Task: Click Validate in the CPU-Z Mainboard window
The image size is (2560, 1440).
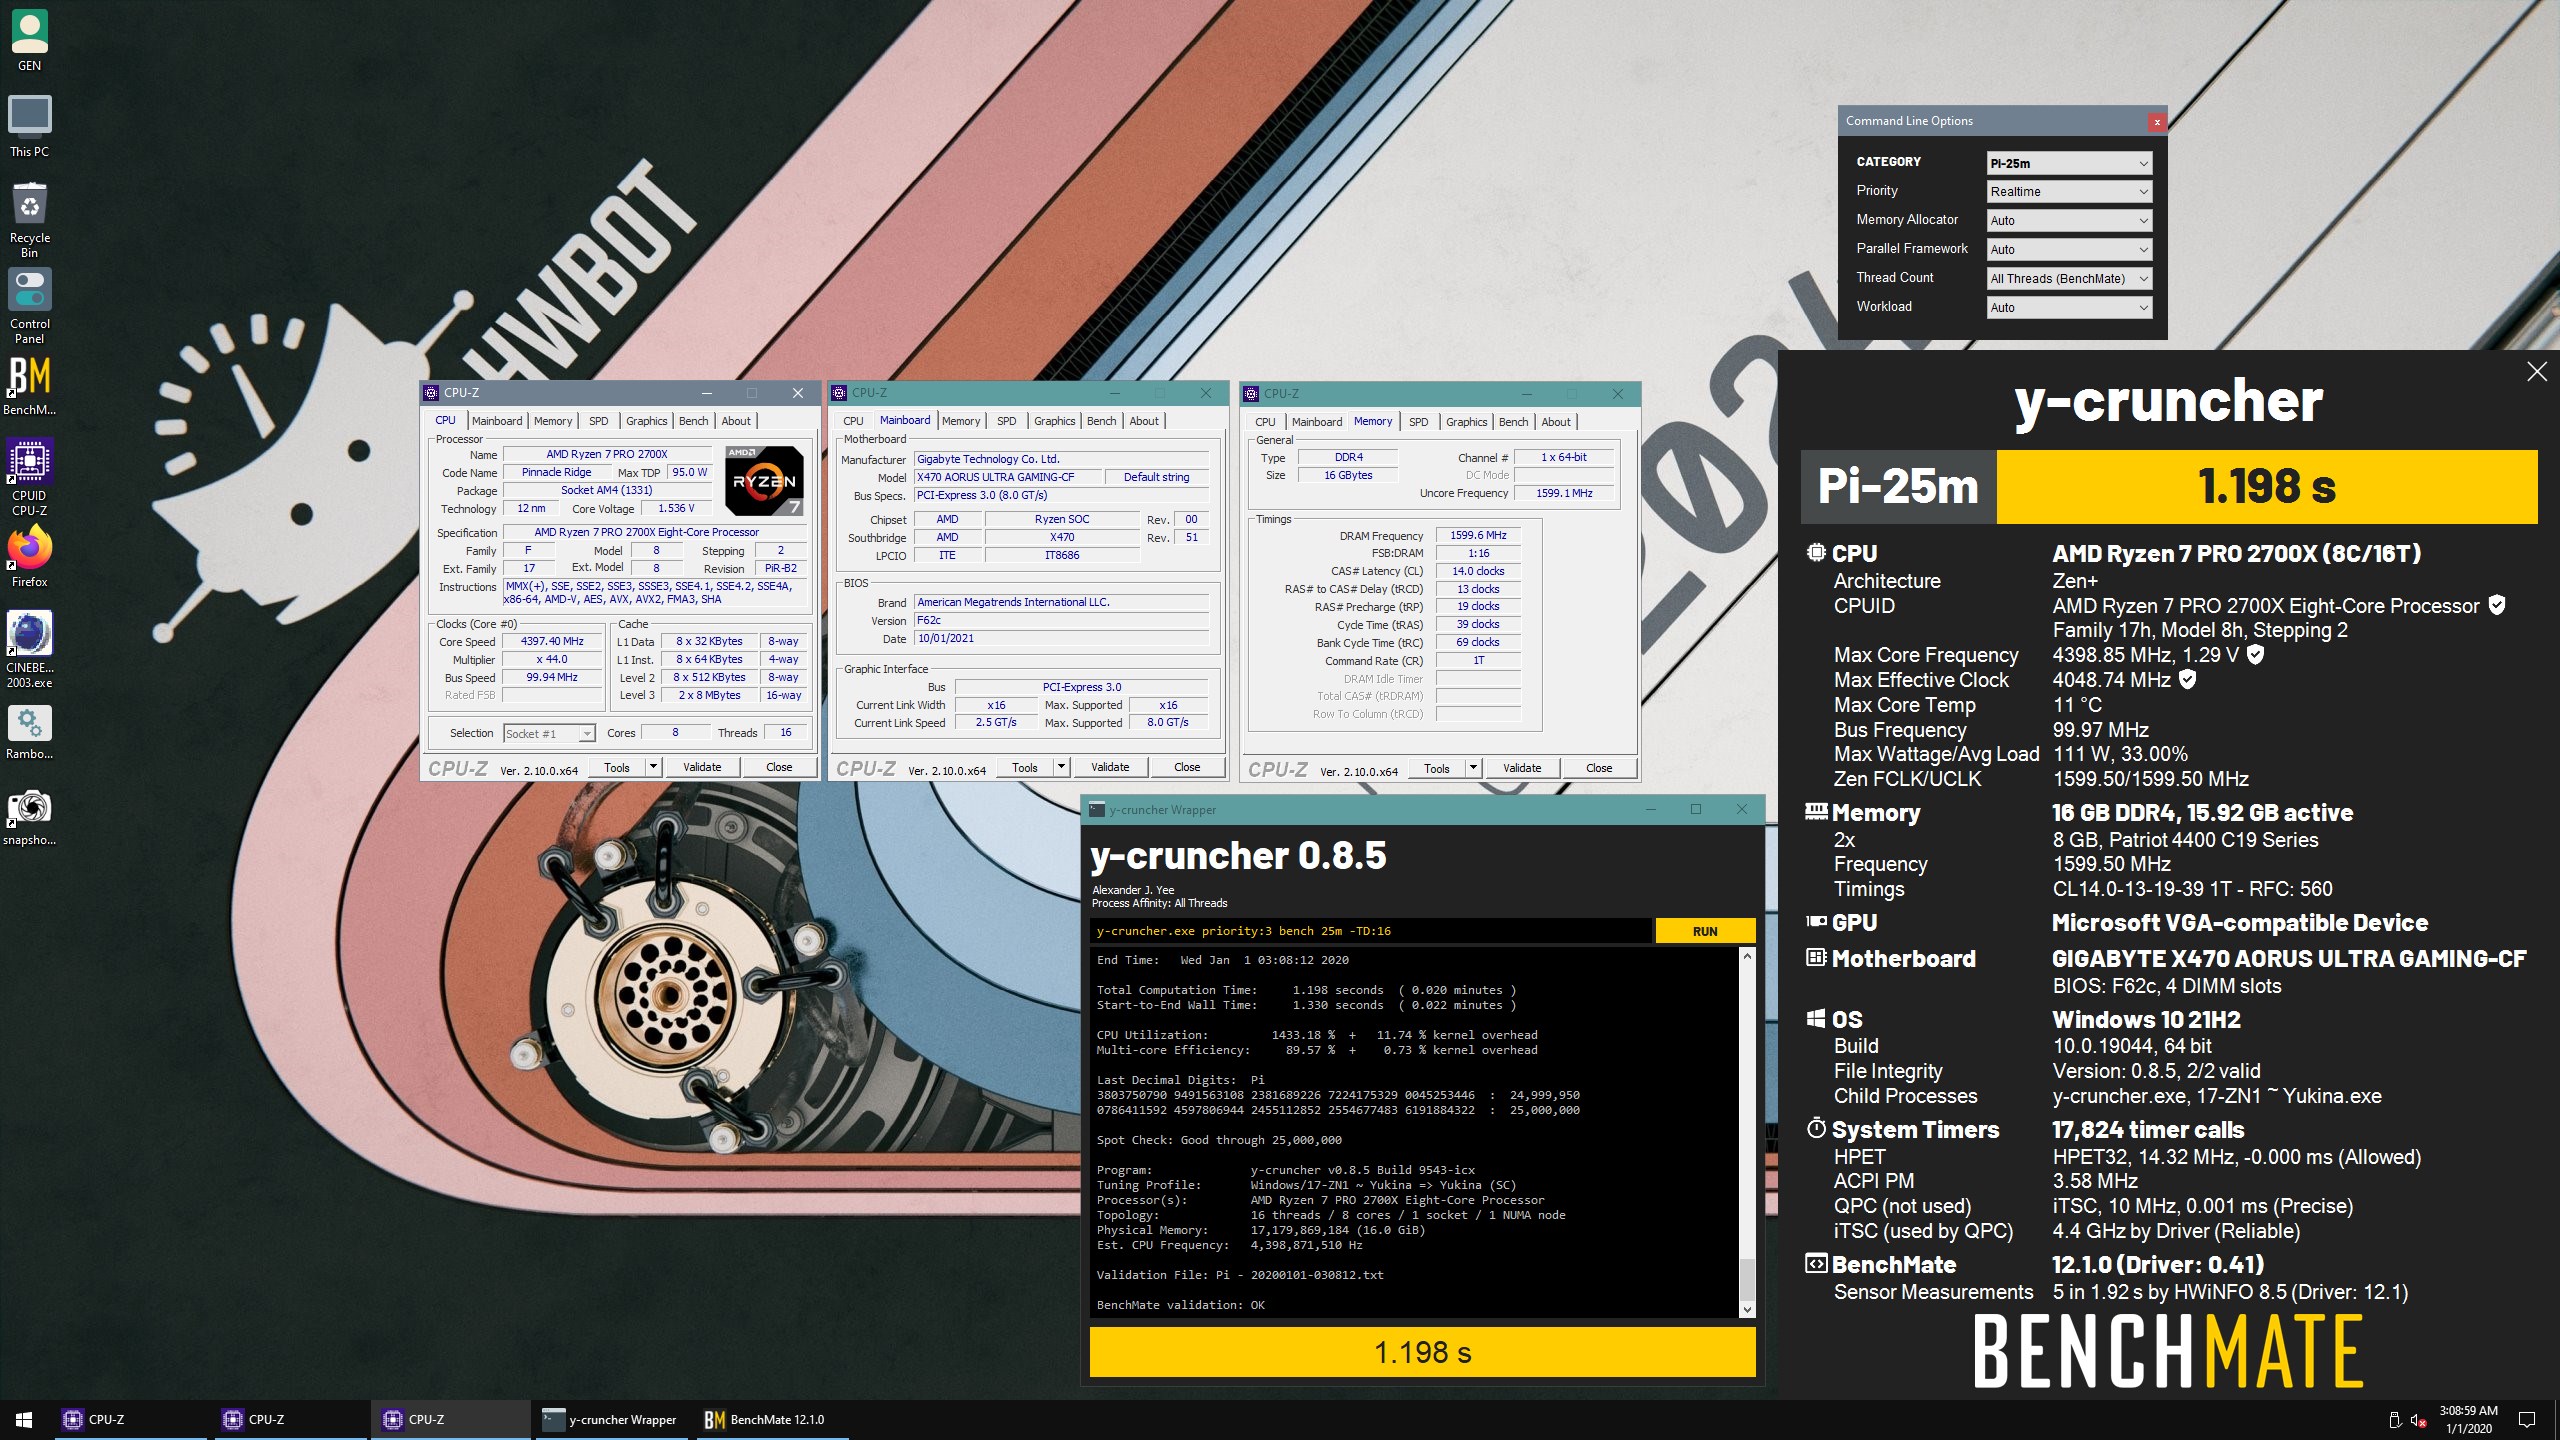Action: pyautogui.click(x=1110, y=767)
